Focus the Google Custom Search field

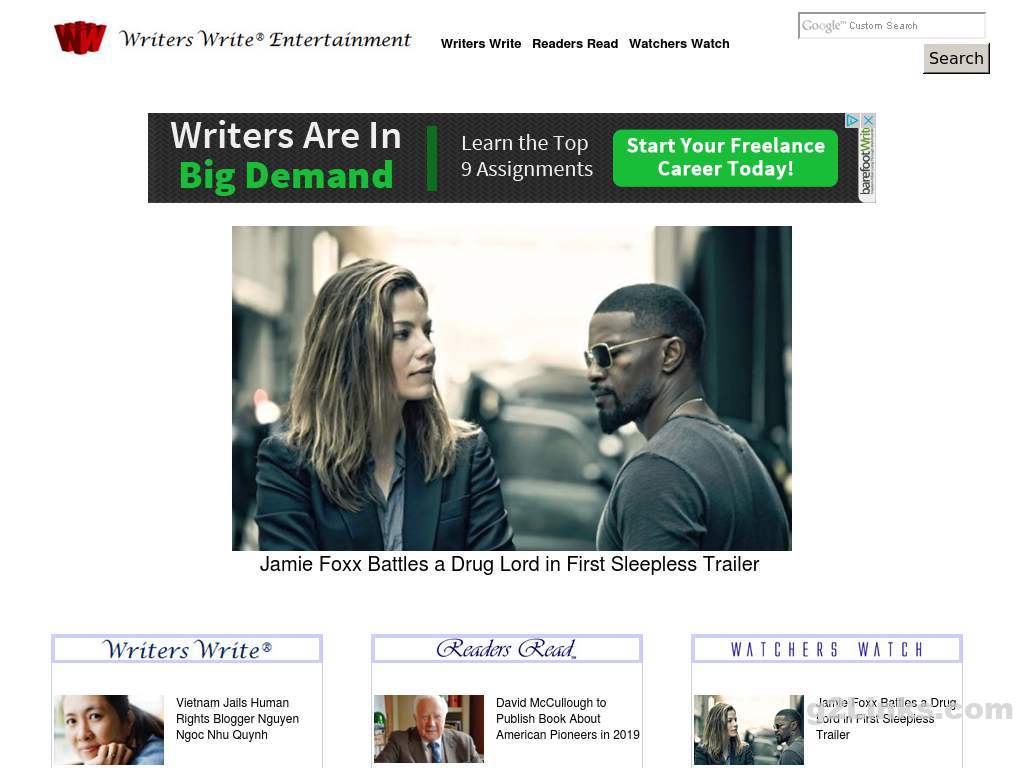pyautogui.click(x=891, y=25)
